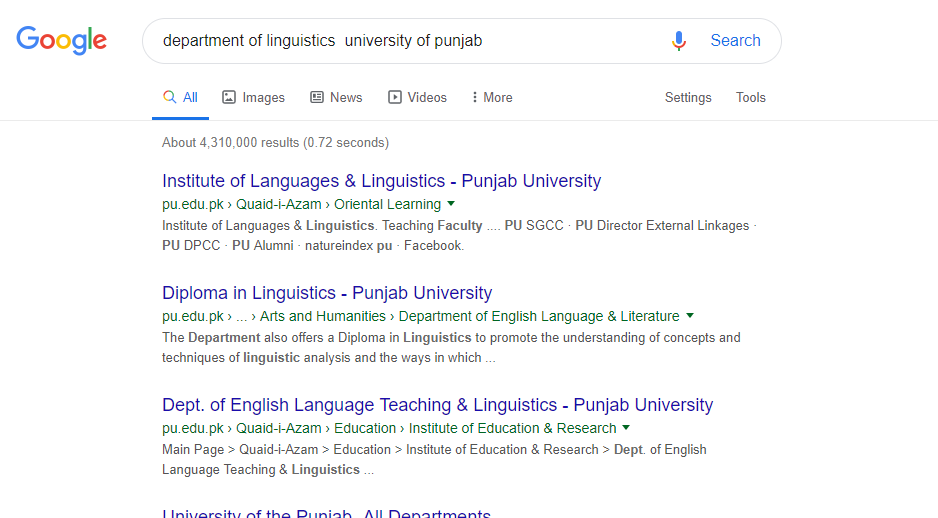Click breadcrumb 'Education › Institute of Education & Research'
The image size is (938, 518).
475,428
